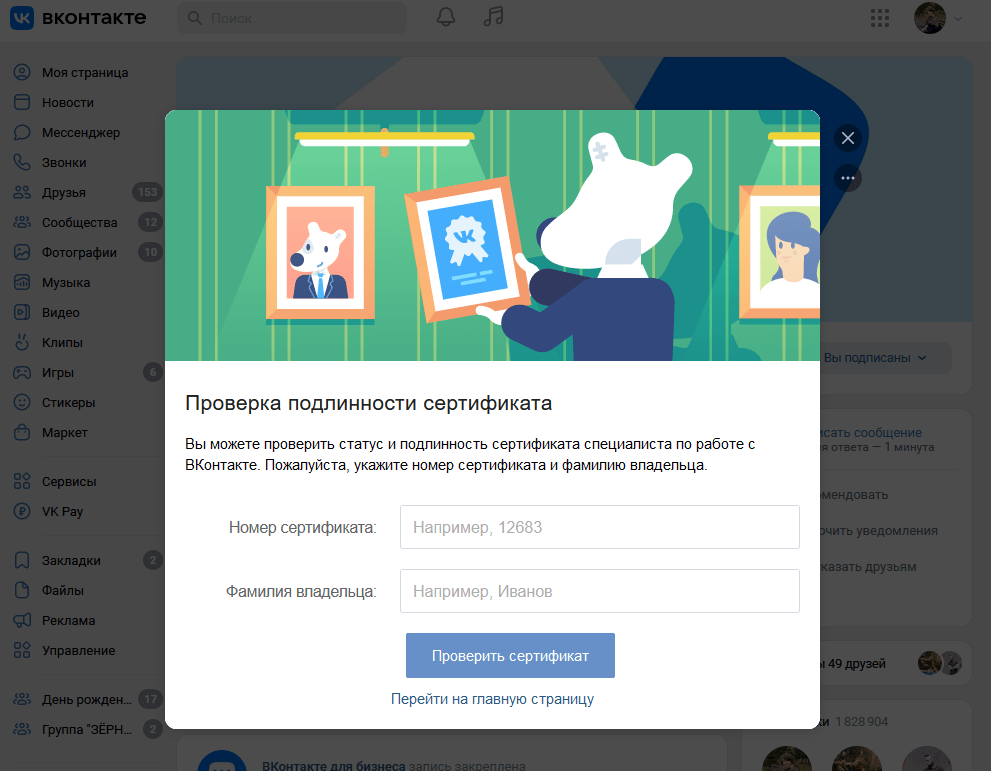Follow "Перейти на главную страницу" link
Viewport: 991px width, 771px height.
[x=492, y=699]
